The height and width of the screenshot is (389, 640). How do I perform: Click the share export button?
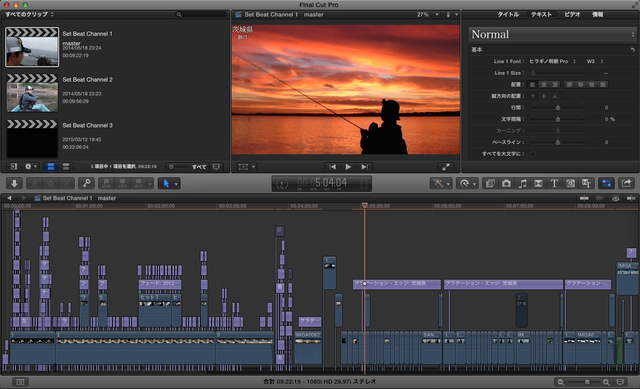[x=626, y=184]
